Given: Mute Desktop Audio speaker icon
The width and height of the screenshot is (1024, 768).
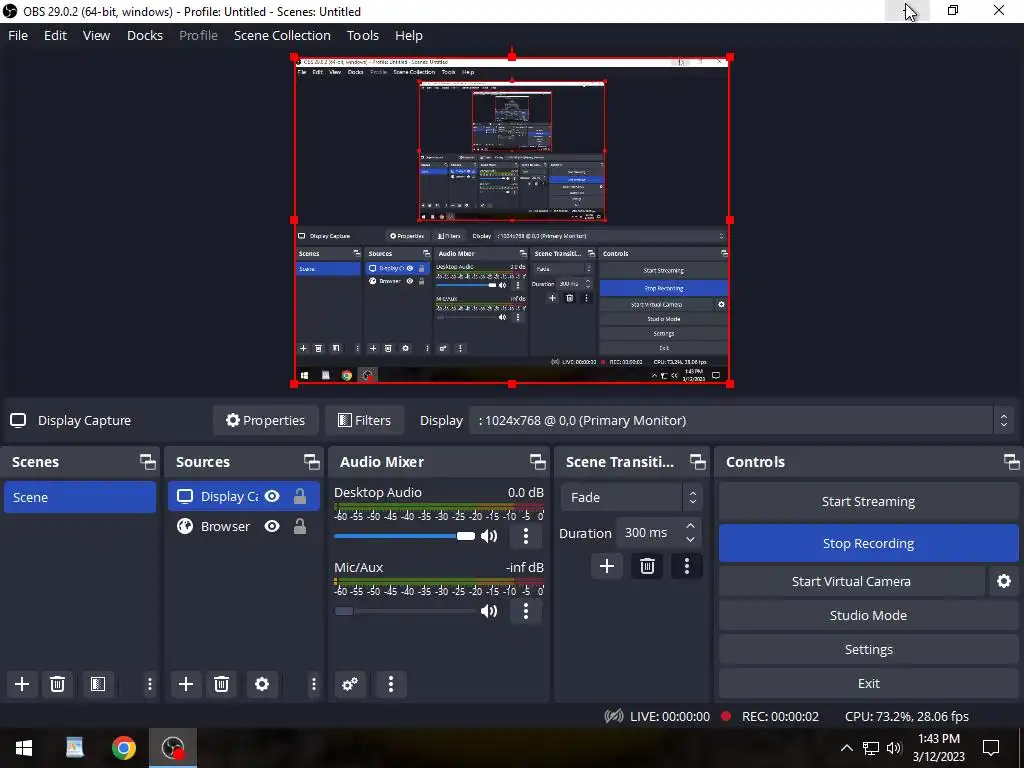Looking at the screenshot, I should pos(489,536).
